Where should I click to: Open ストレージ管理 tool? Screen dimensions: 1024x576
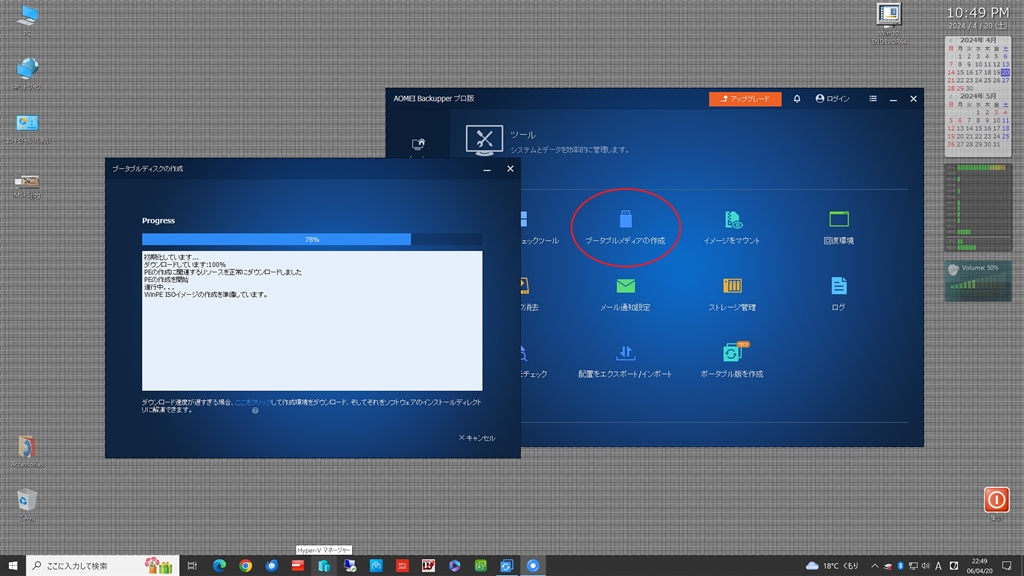pyautogui.click(x=731, y=294)
